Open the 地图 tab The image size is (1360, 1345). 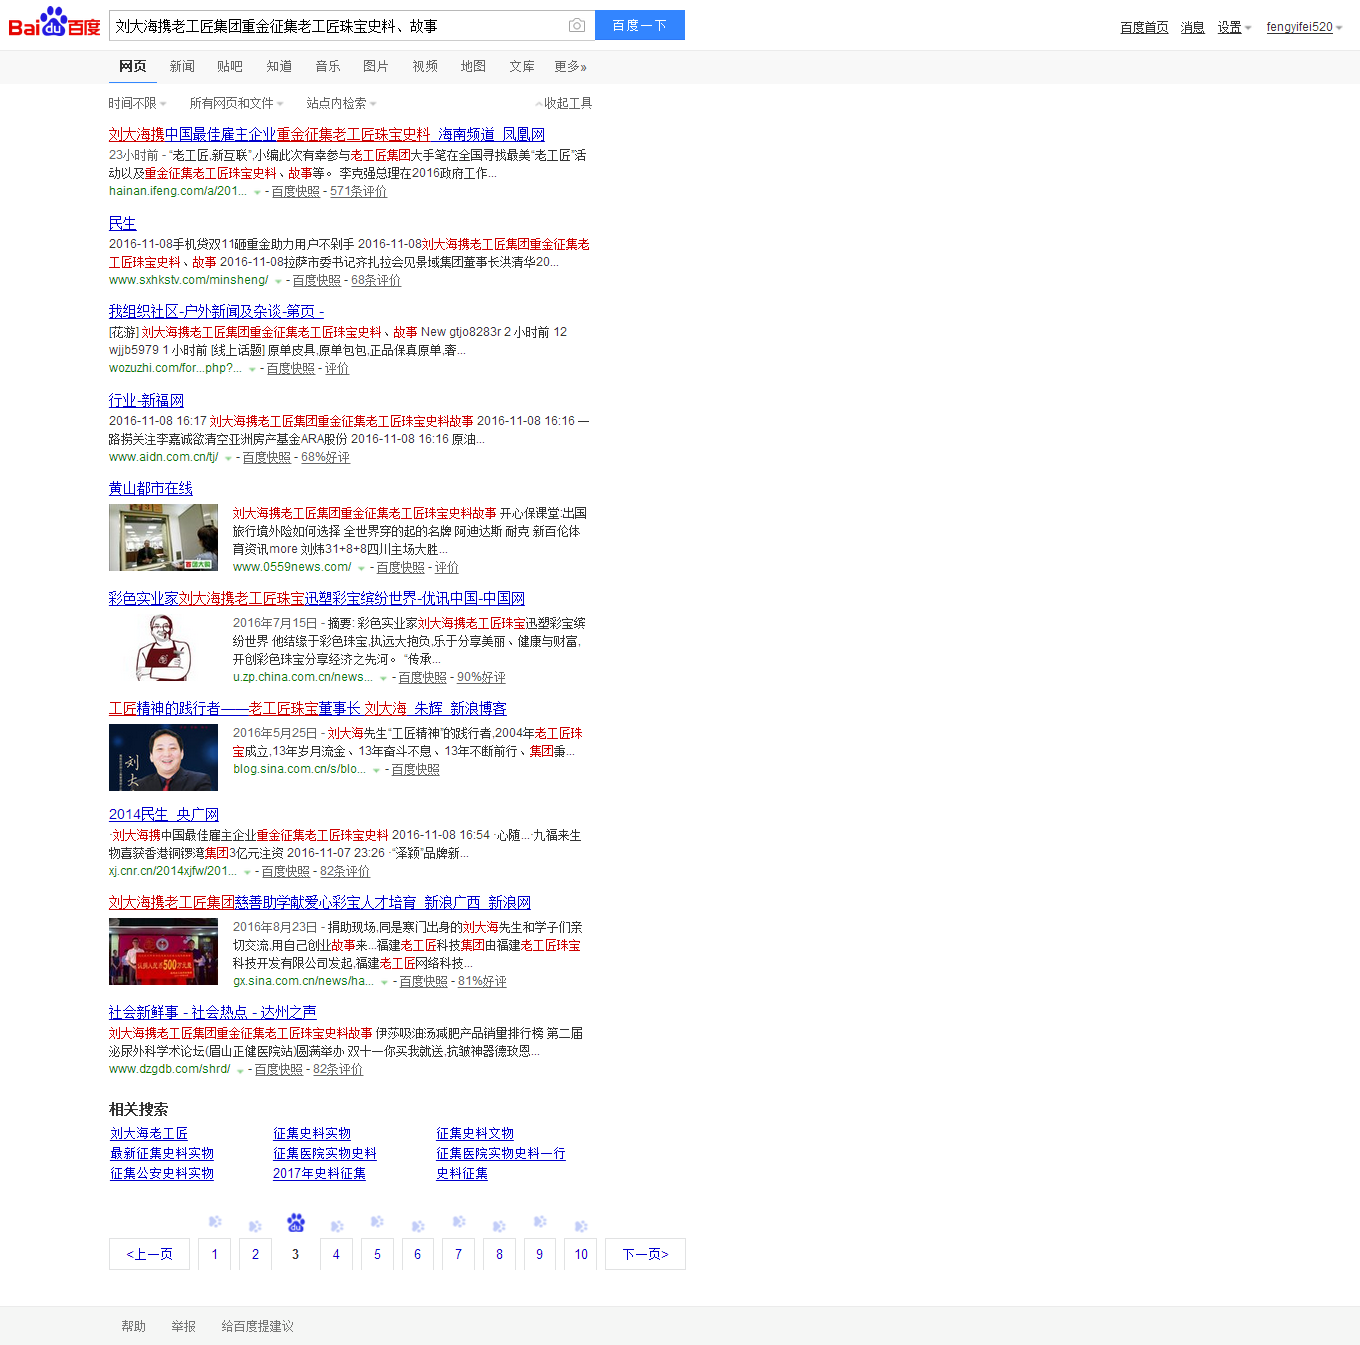(x=473, y=66)
